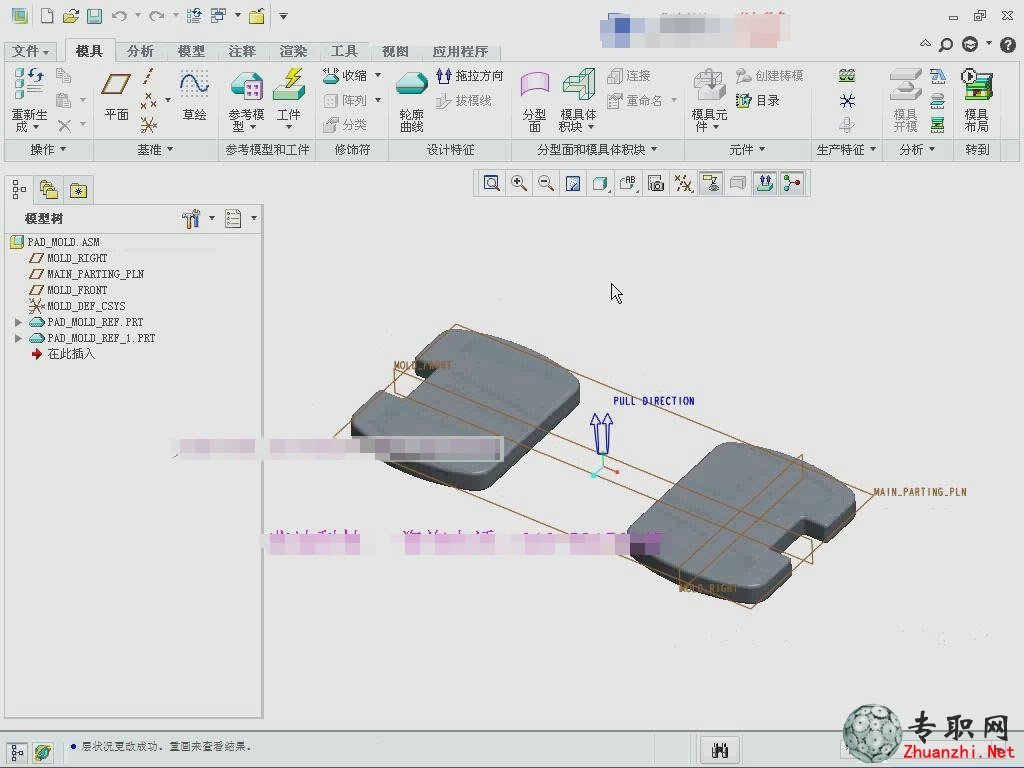Viewport: 1024px width, 768px height.
Task: Set the Pull Direction (拖拉方向)
Action: click(470, 76)
